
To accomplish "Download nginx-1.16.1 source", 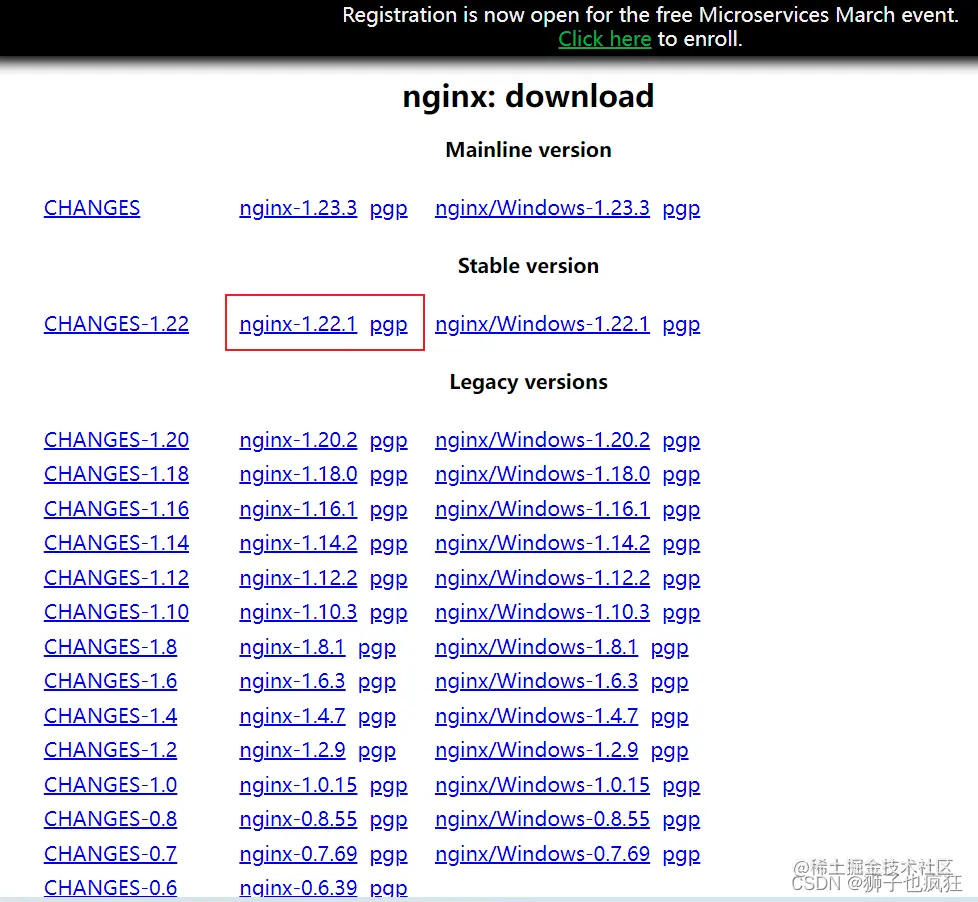I will pos(298,509).
